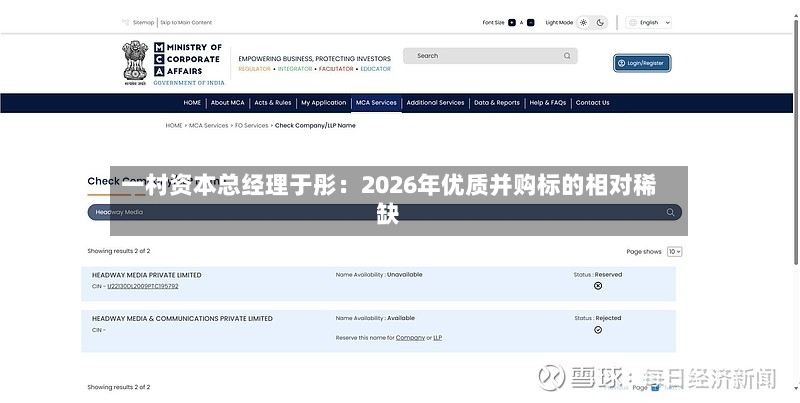
Task: Click HOME in the breadcrumb
Action: [174, 125]
